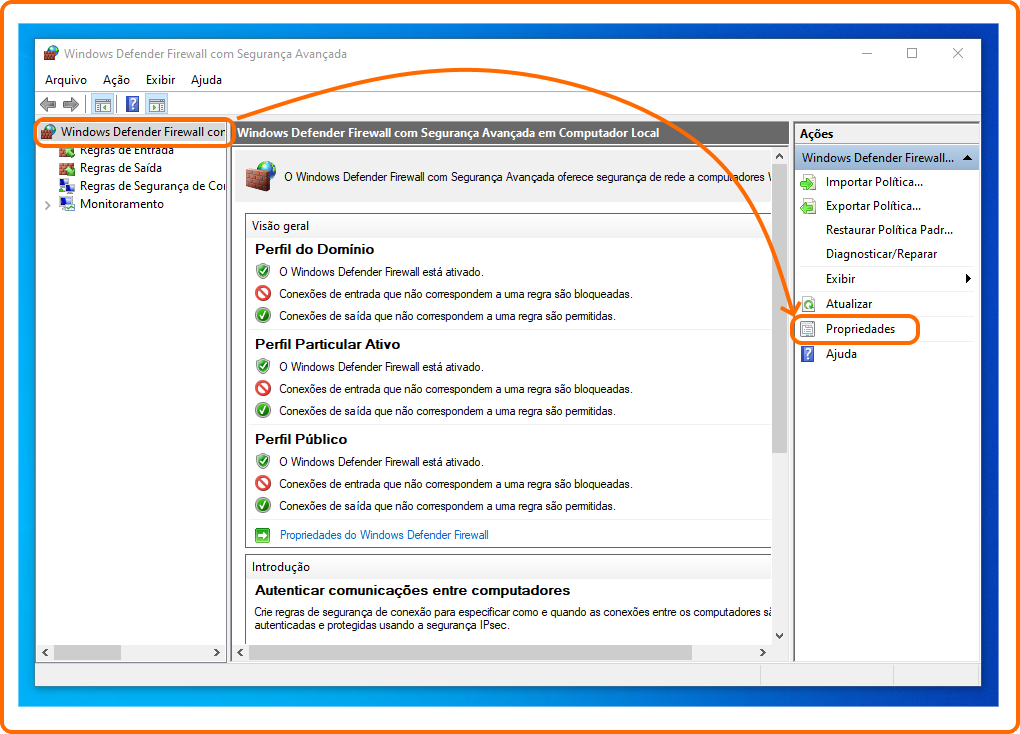Click the Perfil Público heading
Viewport: 1020px width, 734px height.
(x=301, y=439)
